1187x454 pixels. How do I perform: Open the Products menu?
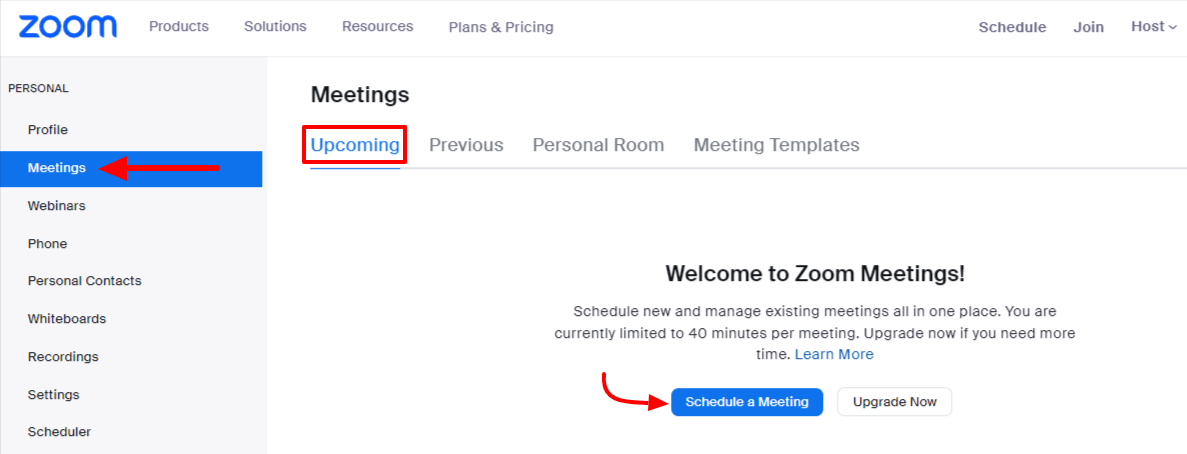[x=179, y=27]
